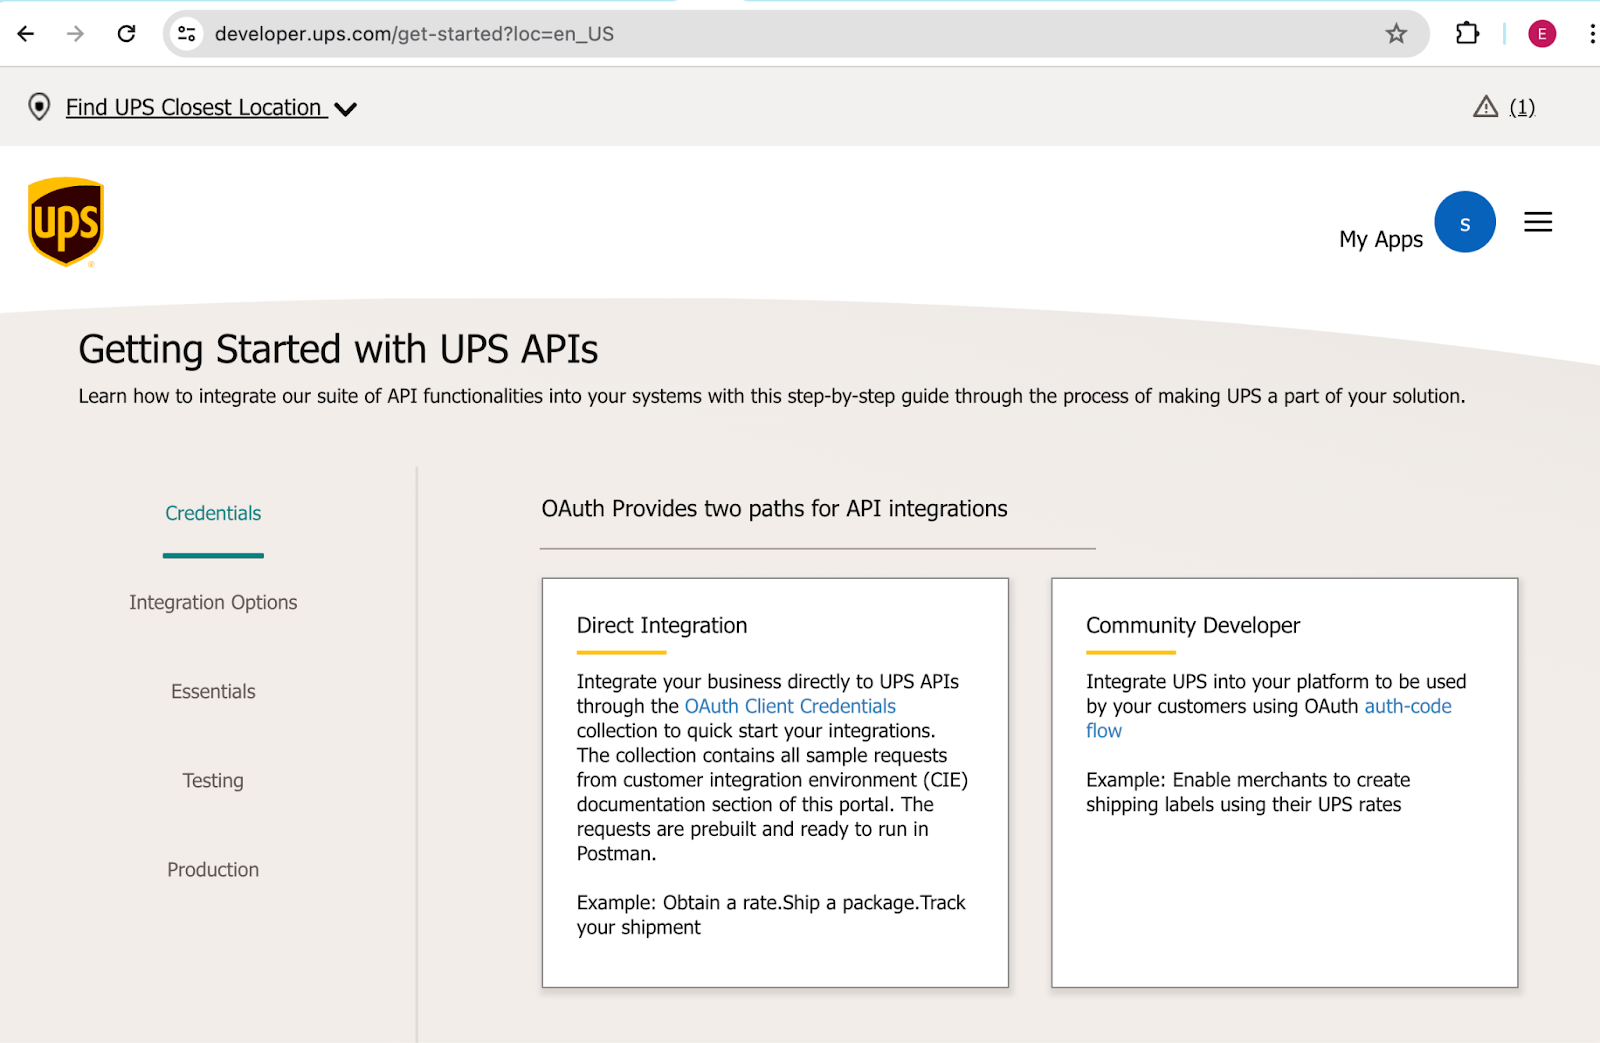Reload the current page
1600x1043 pixels.
(126, 32)
